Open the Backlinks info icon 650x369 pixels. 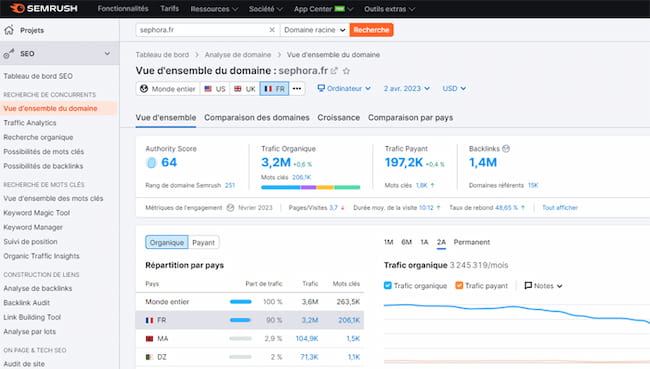tap(506, 148)
